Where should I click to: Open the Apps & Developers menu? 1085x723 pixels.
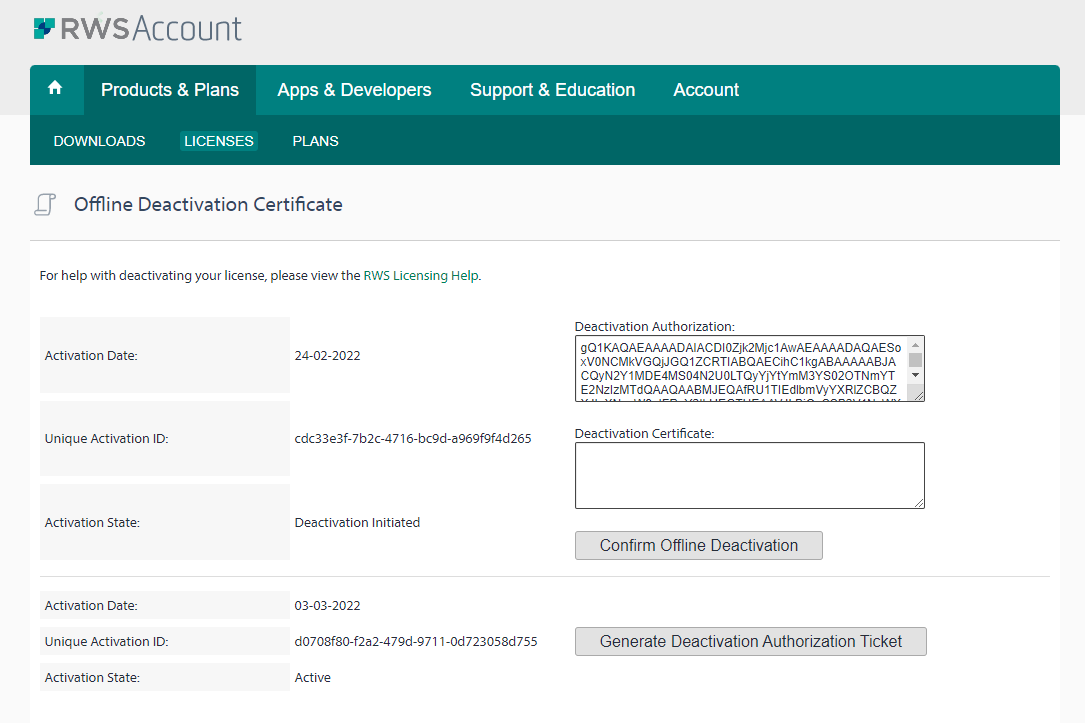pos(354,89)
